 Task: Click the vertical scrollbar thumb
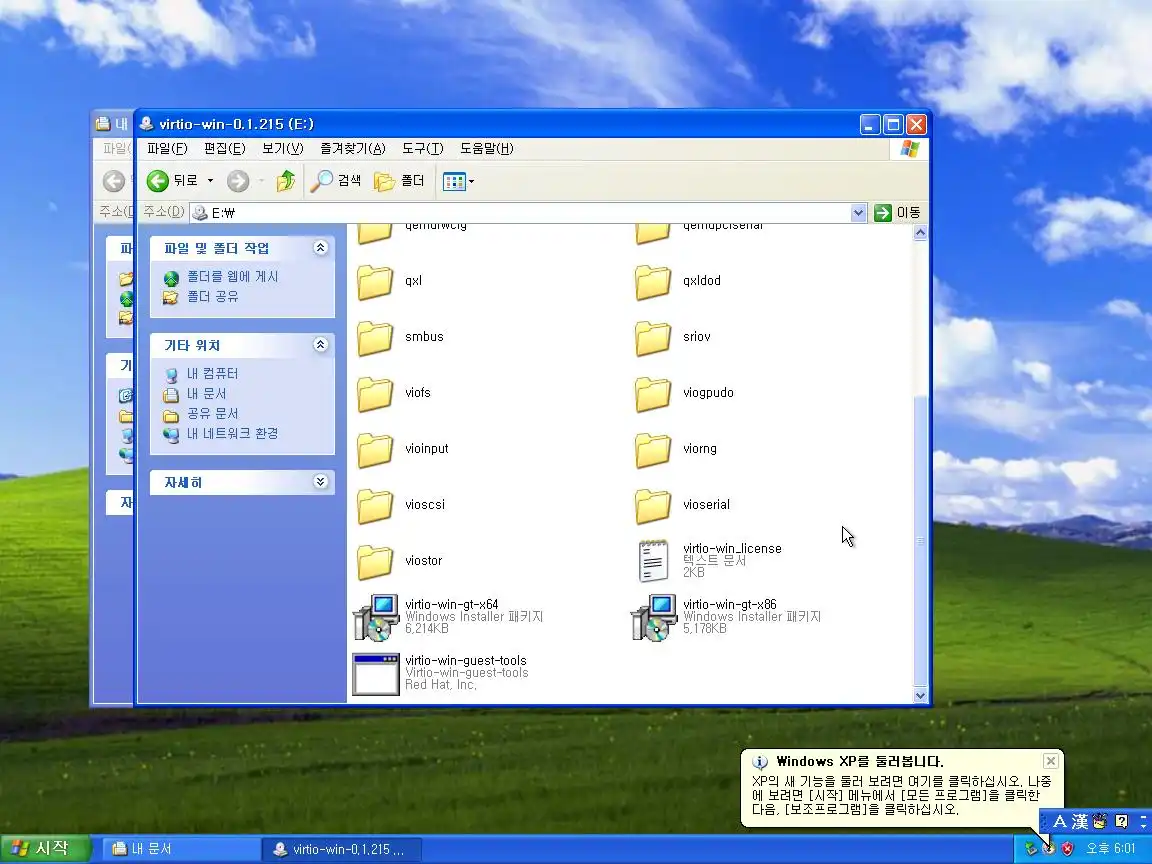(x=920, y=541)
